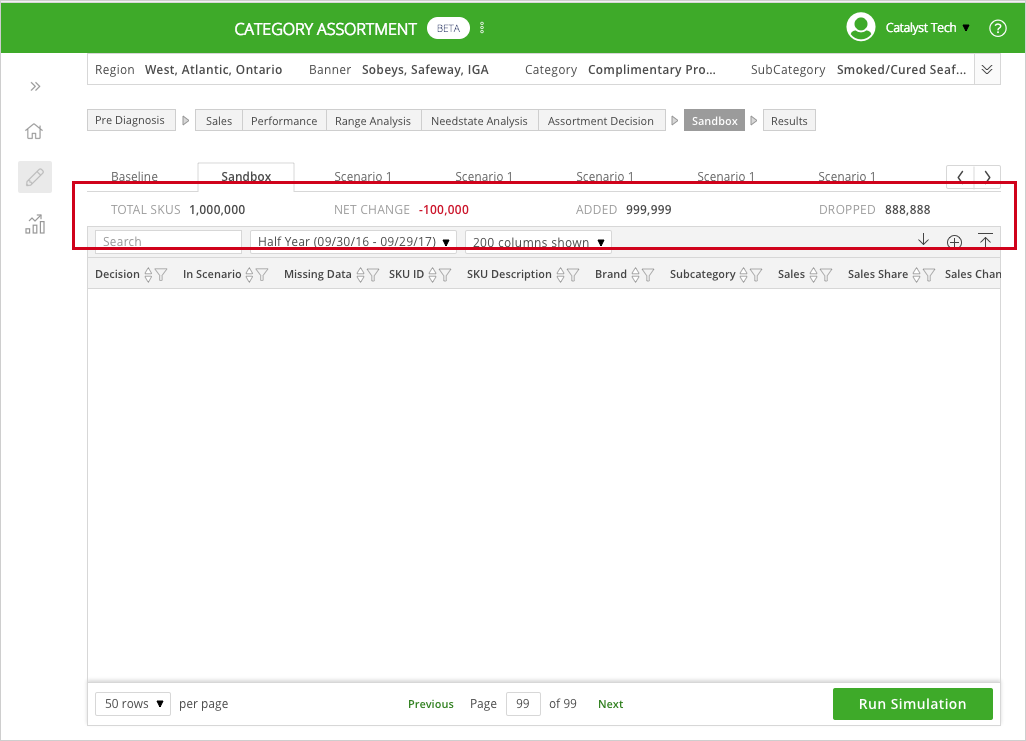This screenshot has height=741, width=1026.
Task: Filter the SKU Description column
Action: (573, 275)
